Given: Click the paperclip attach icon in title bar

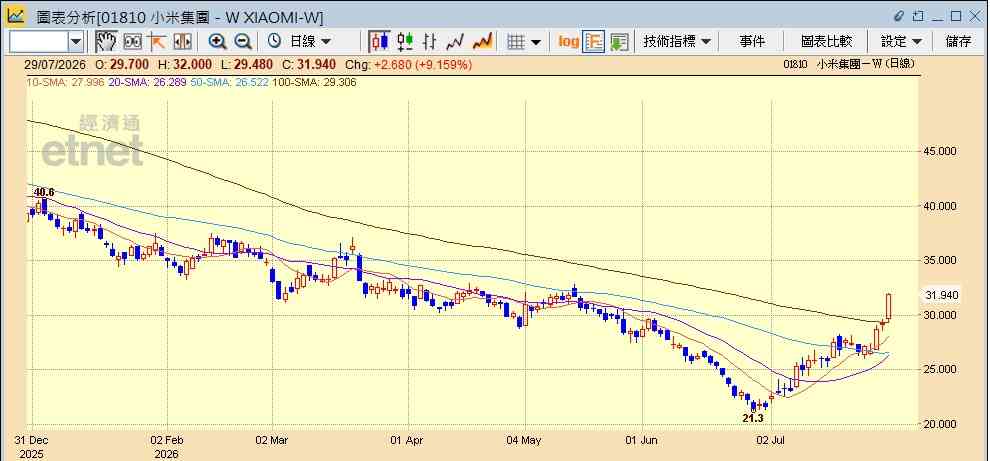Looking at the screenshot, I should click(x=900, y=15).
